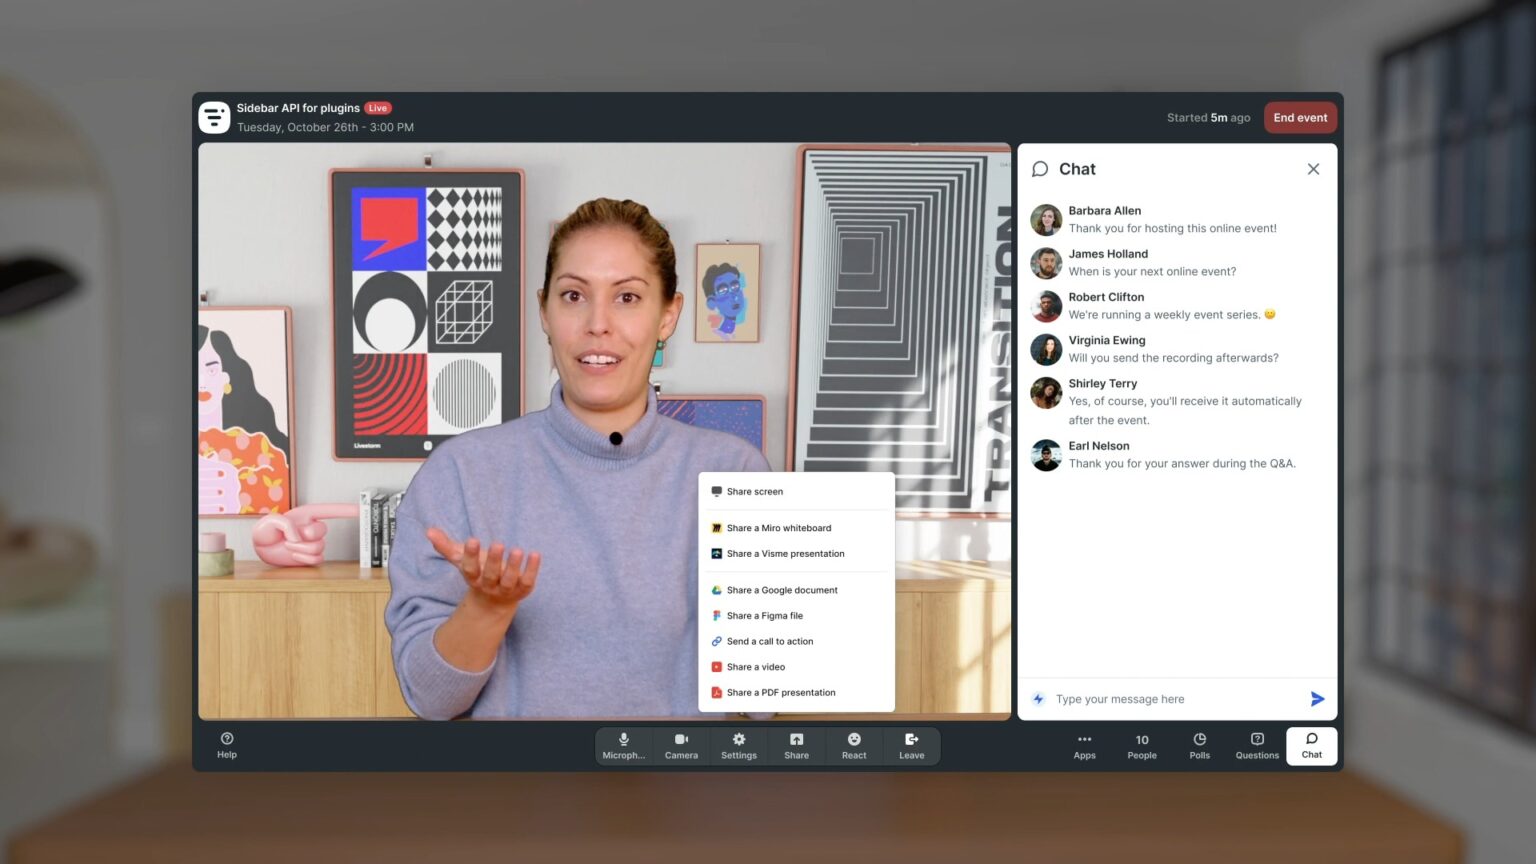This screenshot has width=1536, height=864.
Task: Open the Apps panel
Action: pos(1084,746)
